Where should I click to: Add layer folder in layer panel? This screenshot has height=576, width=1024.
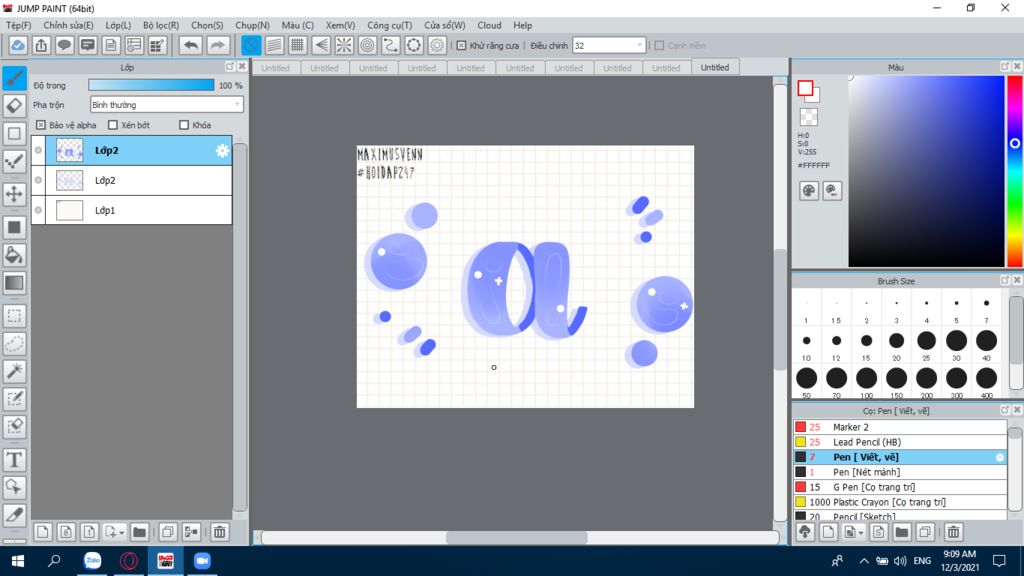139,532
